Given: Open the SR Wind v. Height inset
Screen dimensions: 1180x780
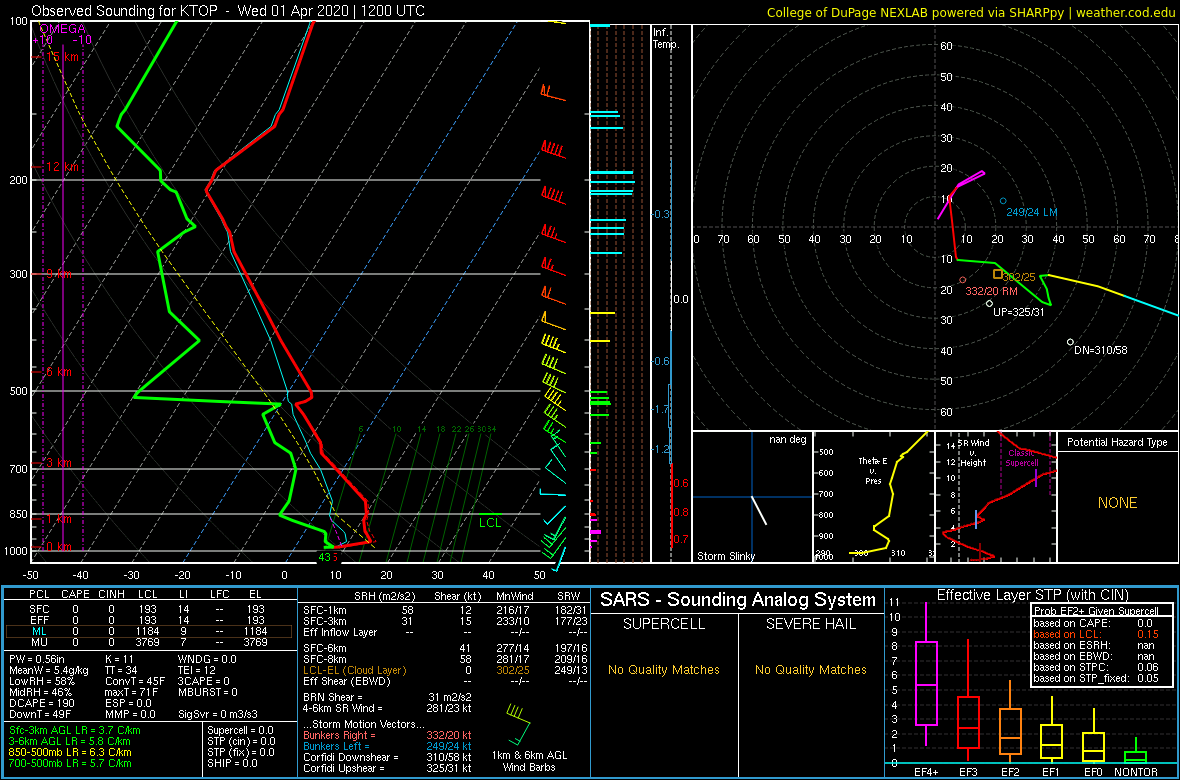Looking at the screenshot, I should tap(995, 497).
